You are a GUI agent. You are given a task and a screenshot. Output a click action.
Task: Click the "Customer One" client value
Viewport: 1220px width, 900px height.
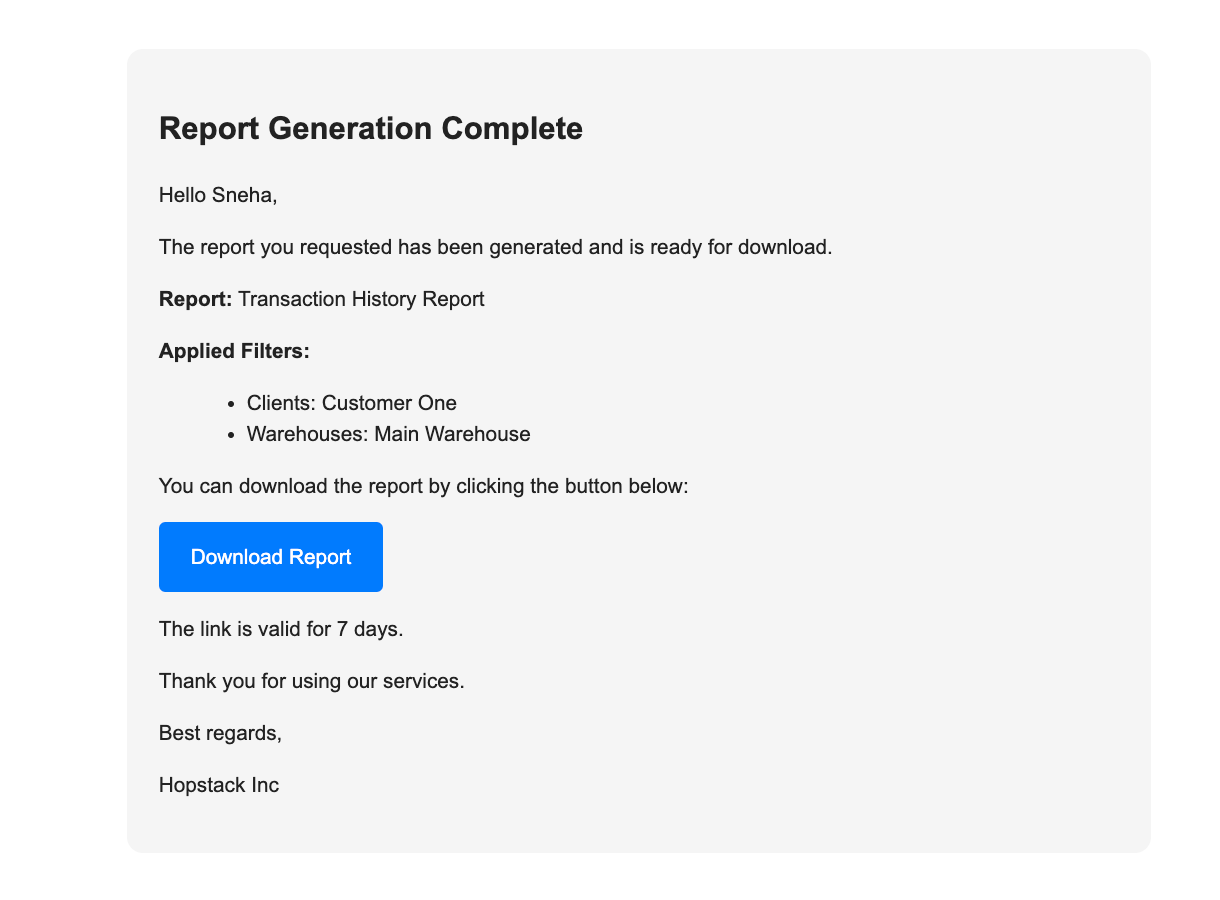[389, 403]
